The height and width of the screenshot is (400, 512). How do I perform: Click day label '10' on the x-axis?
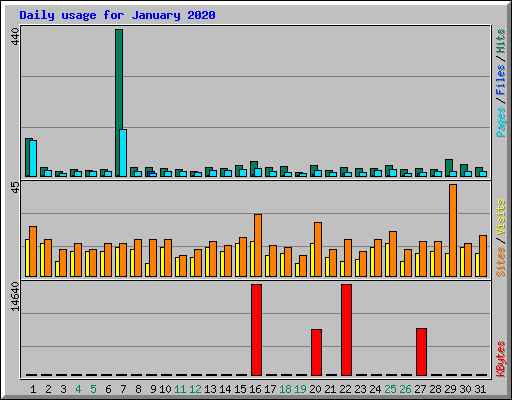pyautogui.click(x=165, y=389)
